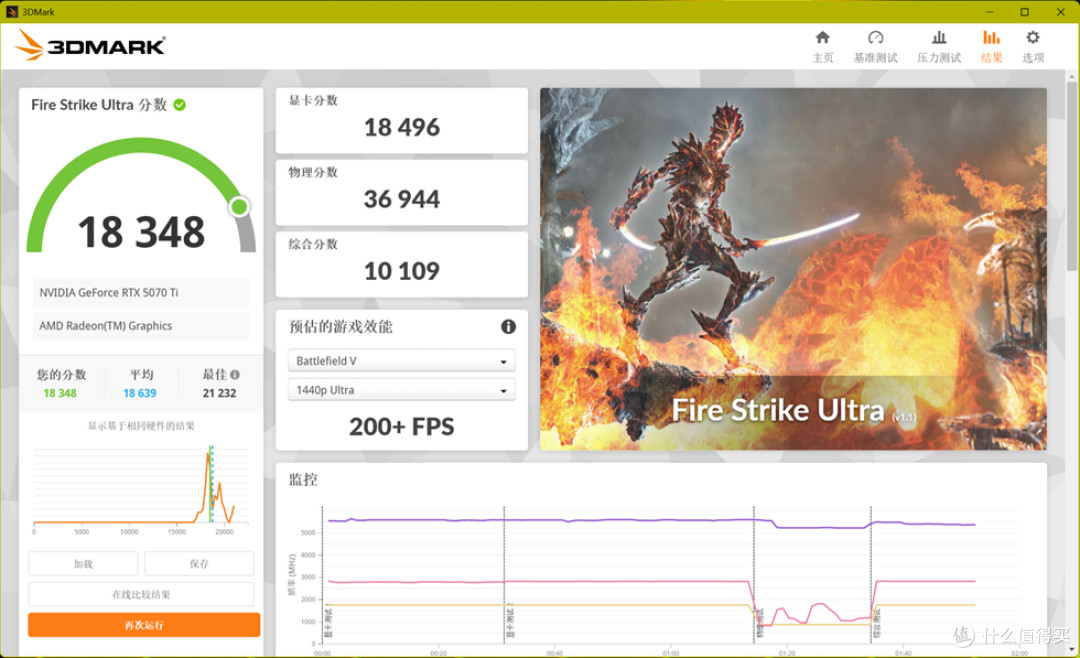Maximize the 3DMark window

(1025, 12)
